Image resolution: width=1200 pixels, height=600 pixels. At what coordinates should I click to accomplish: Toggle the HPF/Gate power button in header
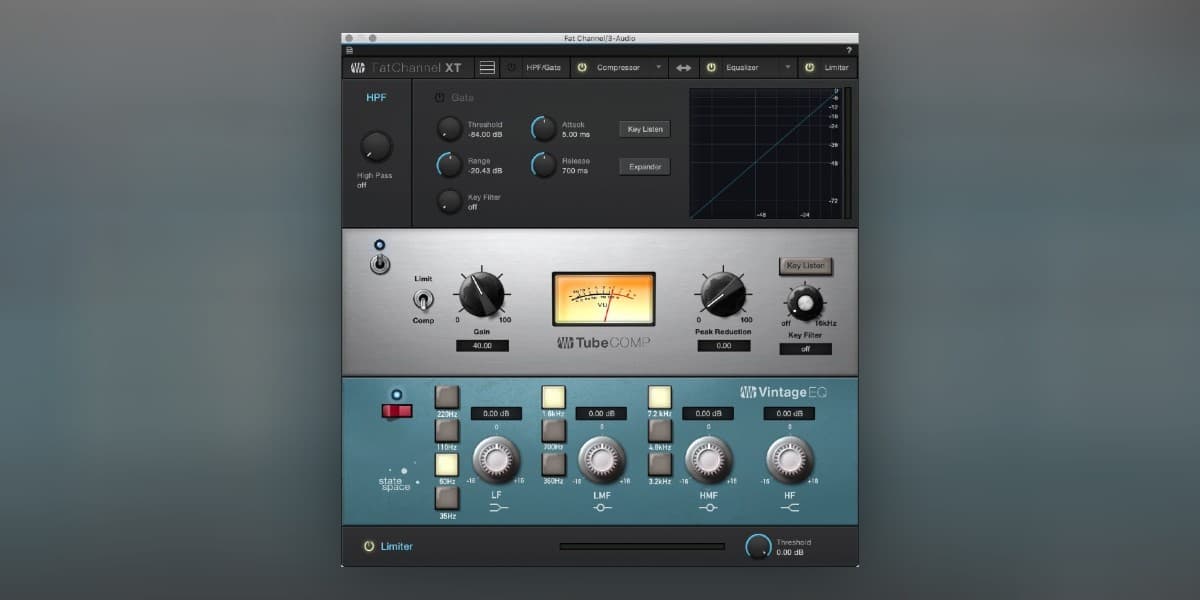point(511,68)
